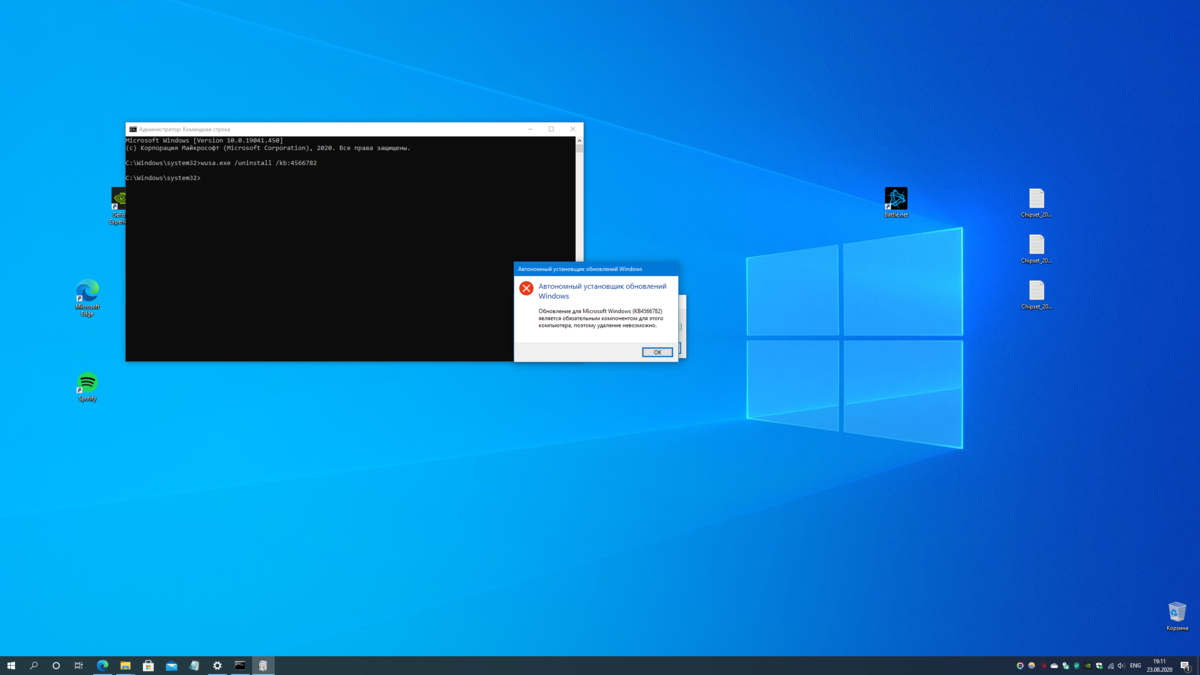Click OK in the Windows update installer dialog
1200x675 pixels.
coord(657,352)
